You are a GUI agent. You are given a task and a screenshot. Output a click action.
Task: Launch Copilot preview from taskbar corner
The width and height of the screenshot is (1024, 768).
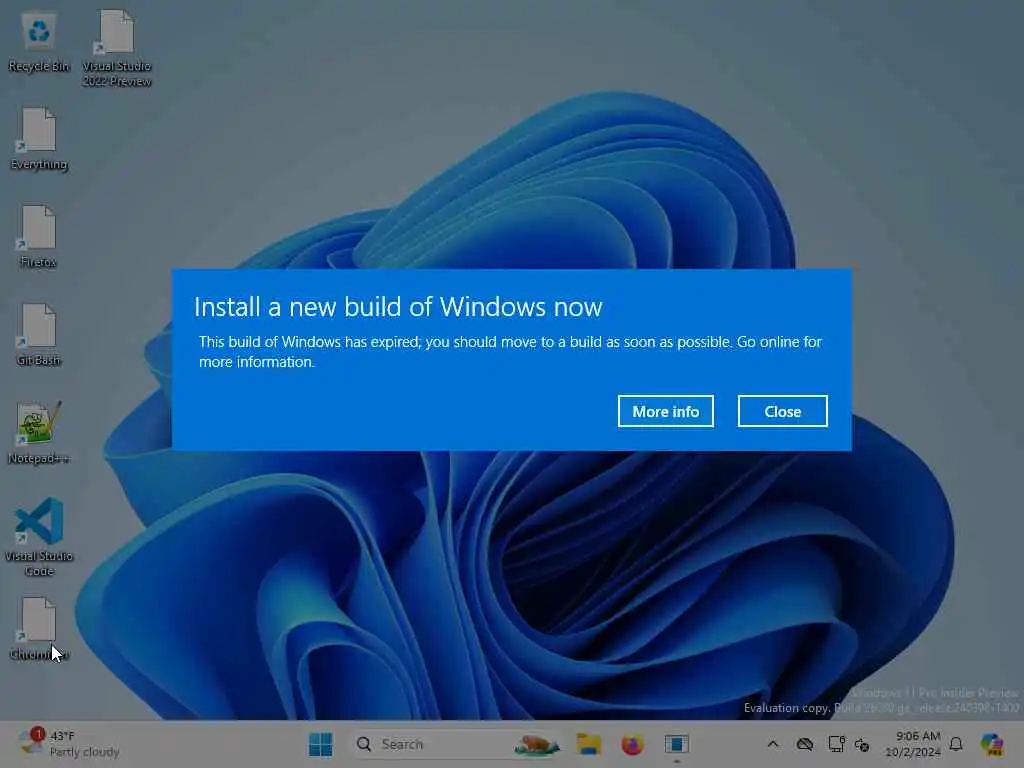tap(992, 744)
